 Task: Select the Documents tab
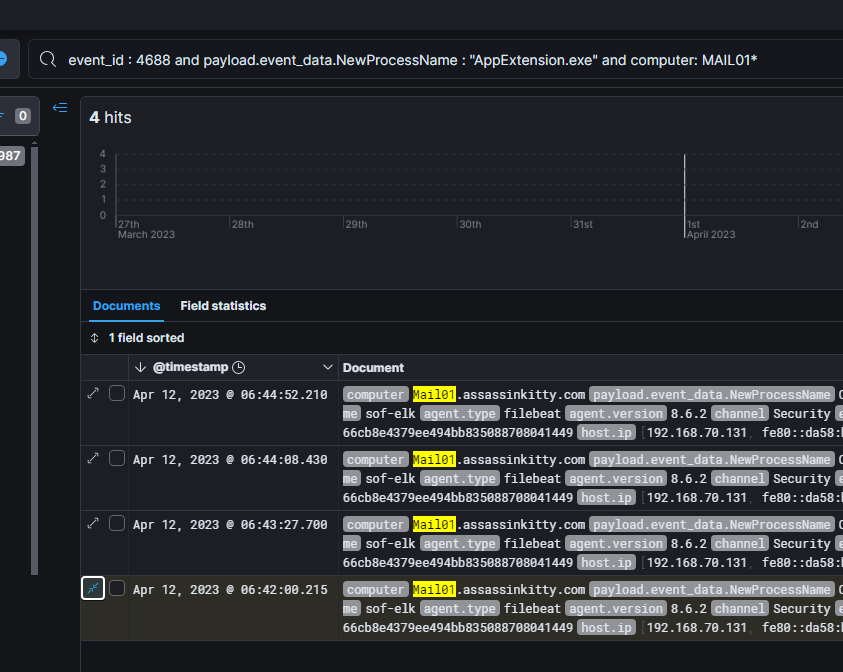(x=126, y=306)
